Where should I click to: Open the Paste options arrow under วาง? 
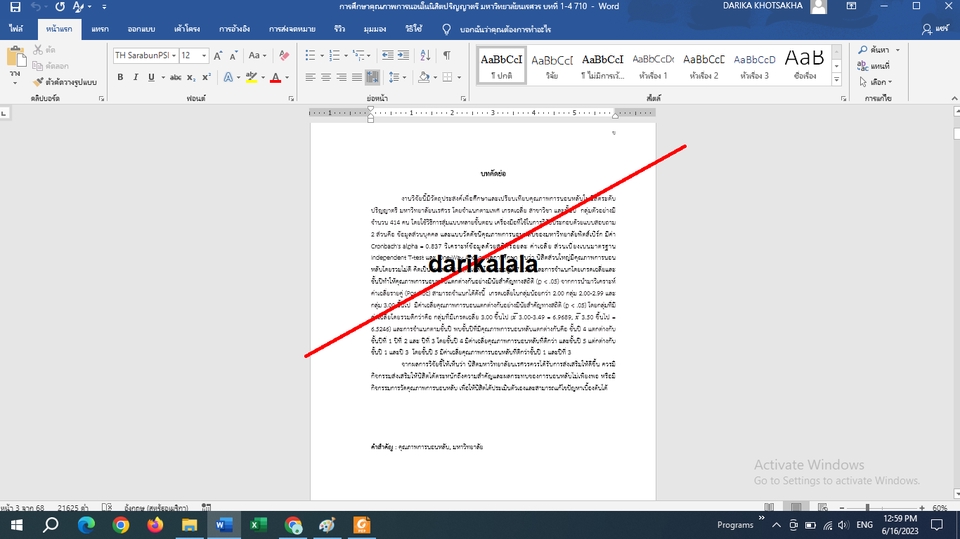pyautogui.click(x=15, y=82)
